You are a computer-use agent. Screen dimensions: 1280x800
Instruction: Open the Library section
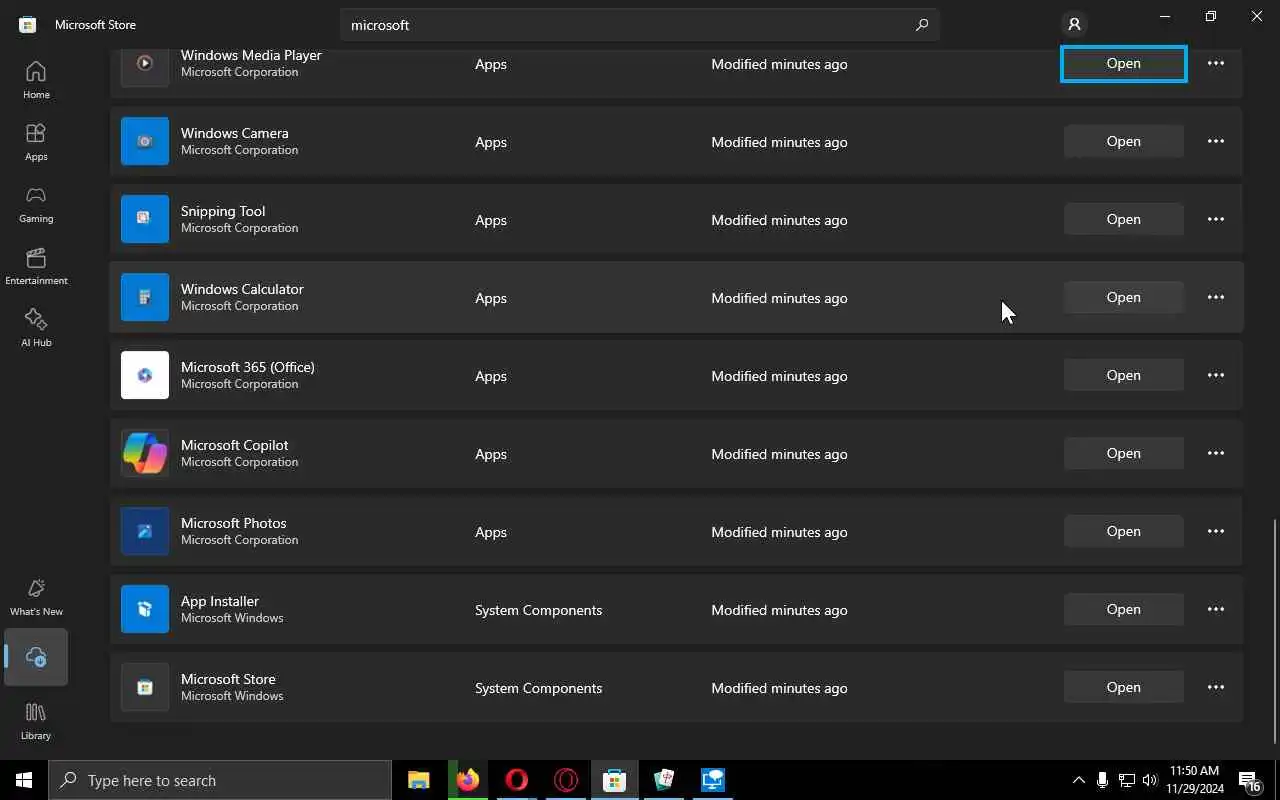tap(36, 721)
